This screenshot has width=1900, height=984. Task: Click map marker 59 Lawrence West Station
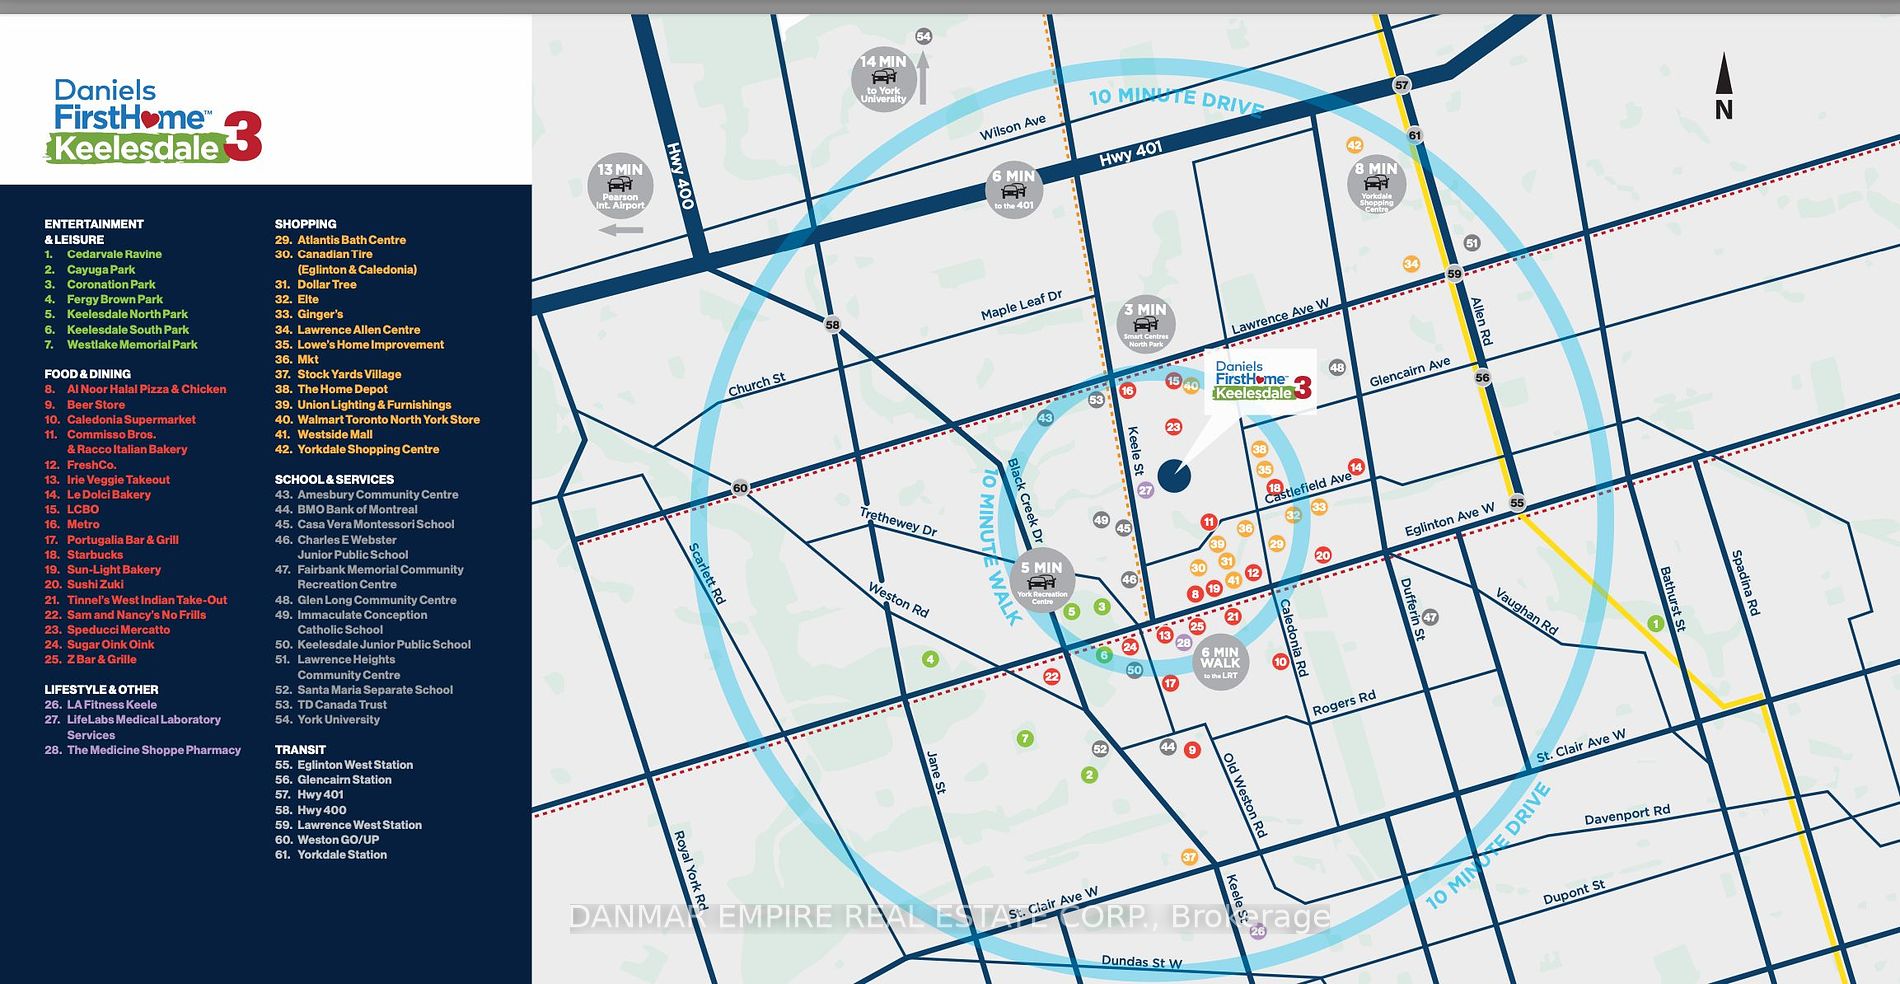(x=1454, y=273)
